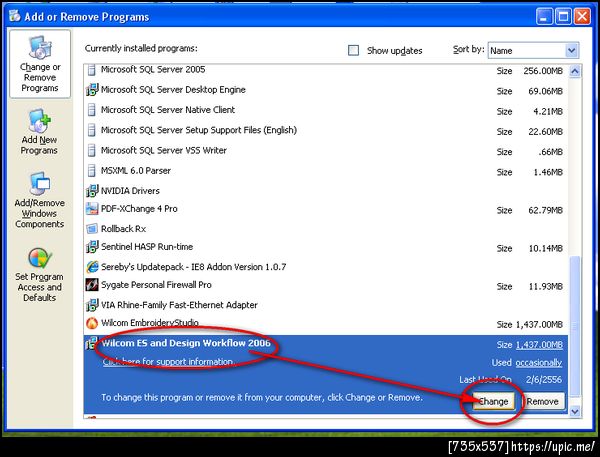Click the NVIDIA Drivers icon
The width and height of the screenshot is (600, 457).
[92, 191]
